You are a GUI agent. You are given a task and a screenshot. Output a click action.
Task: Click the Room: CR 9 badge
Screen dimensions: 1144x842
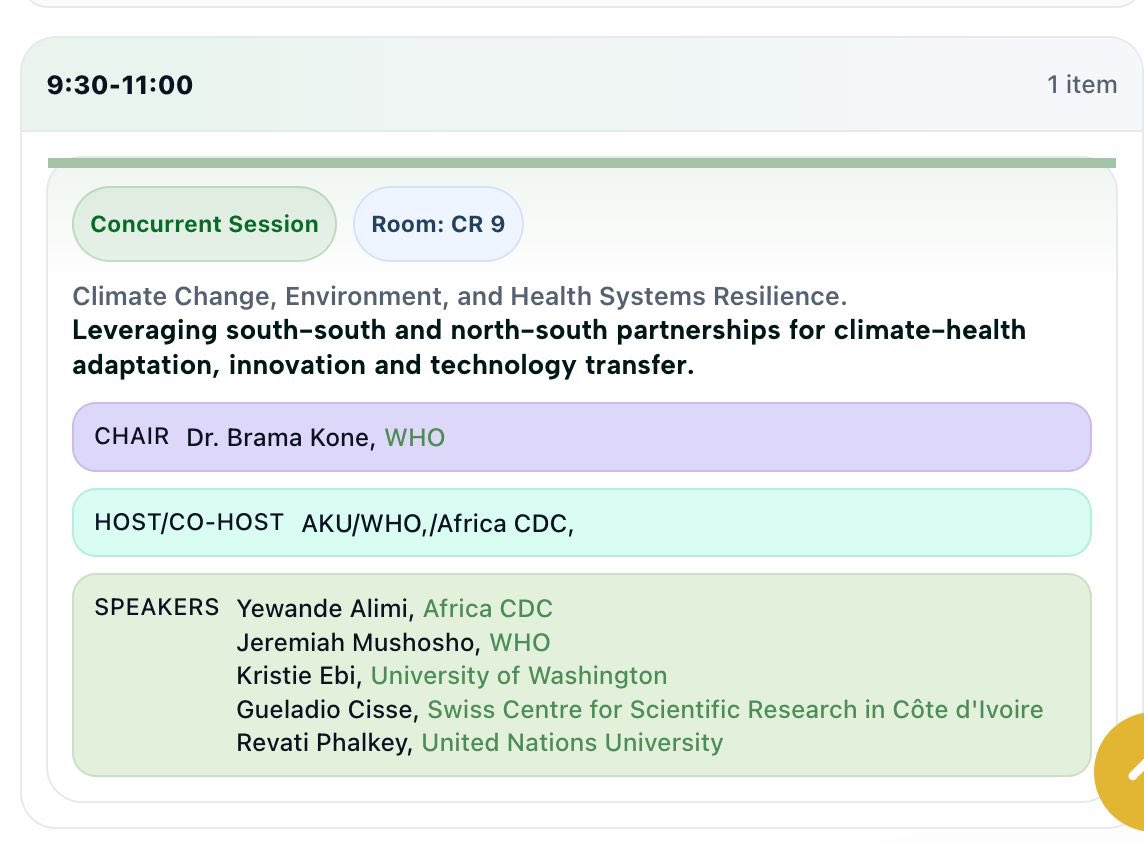coord(438,224)
